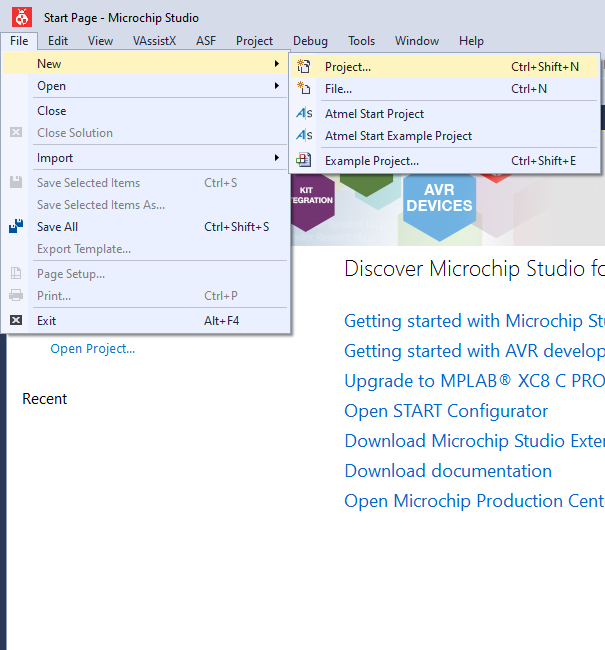Click the Page Setup icon
This screenshot has height=650, width=605.
pyautogui.click(x=16, y=273)
